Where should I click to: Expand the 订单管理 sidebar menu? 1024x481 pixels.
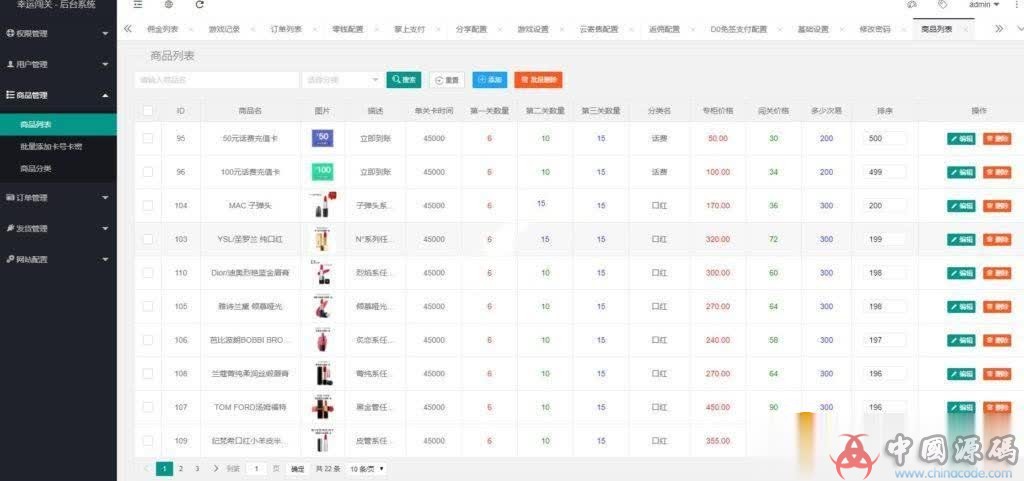pyautogui.click(x=58, y=197)
